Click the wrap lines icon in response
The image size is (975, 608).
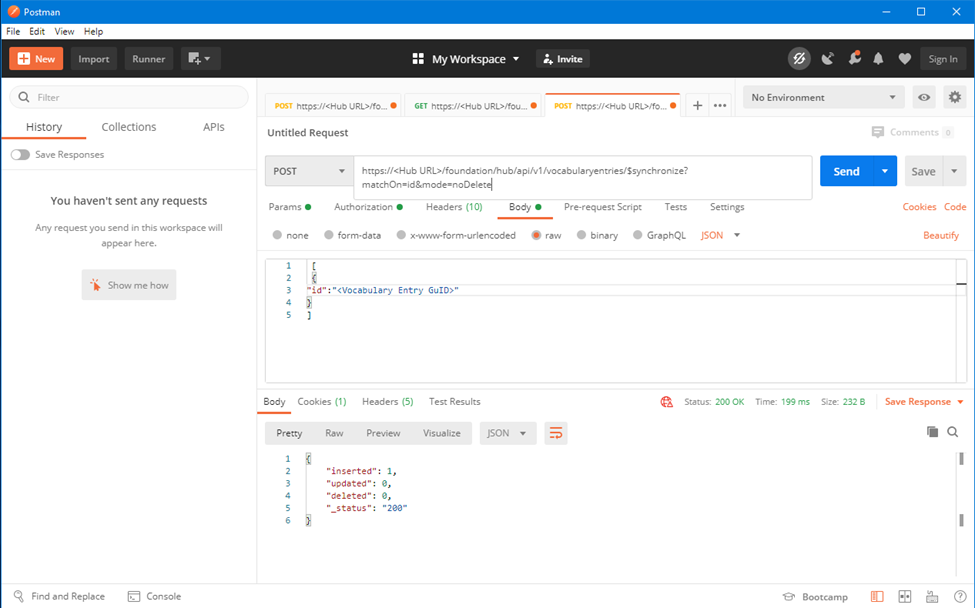(x=557, y=433)
